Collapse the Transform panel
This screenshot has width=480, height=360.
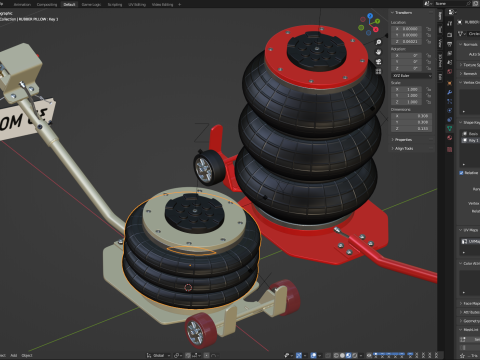[x=403, y=12]
